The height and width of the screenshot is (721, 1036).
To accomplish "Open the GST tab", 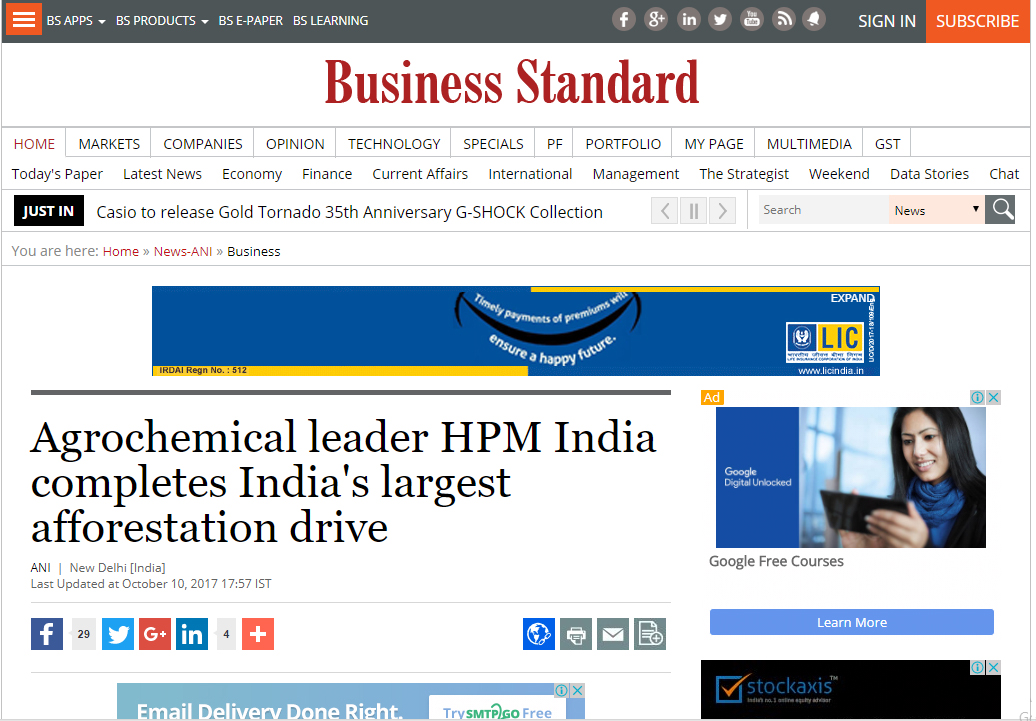I will coord(887,144).
